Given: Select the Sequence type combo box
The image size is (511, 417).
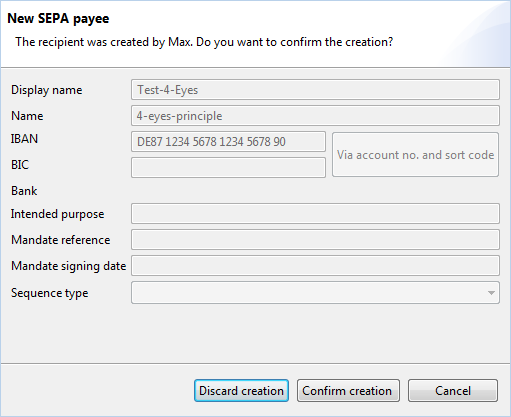Looking at the screenshot, I should (315, 293).
